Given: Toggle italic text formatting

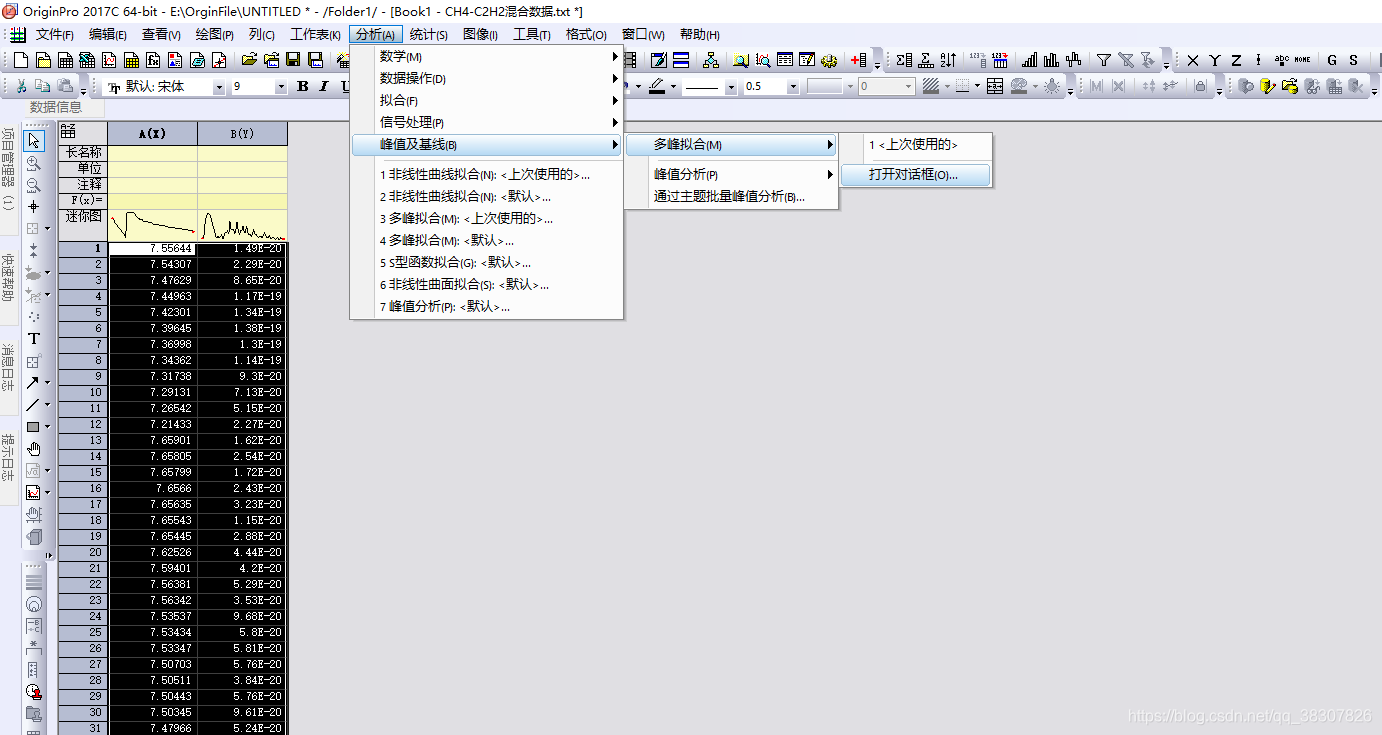Looking at the screenshot, I should [x=324, y=87].
